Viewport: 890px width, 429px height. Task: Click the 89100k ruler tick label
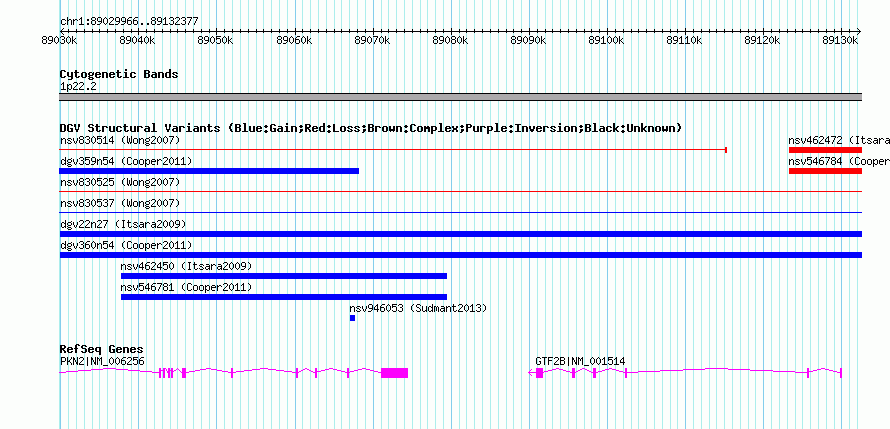point(606,40)
